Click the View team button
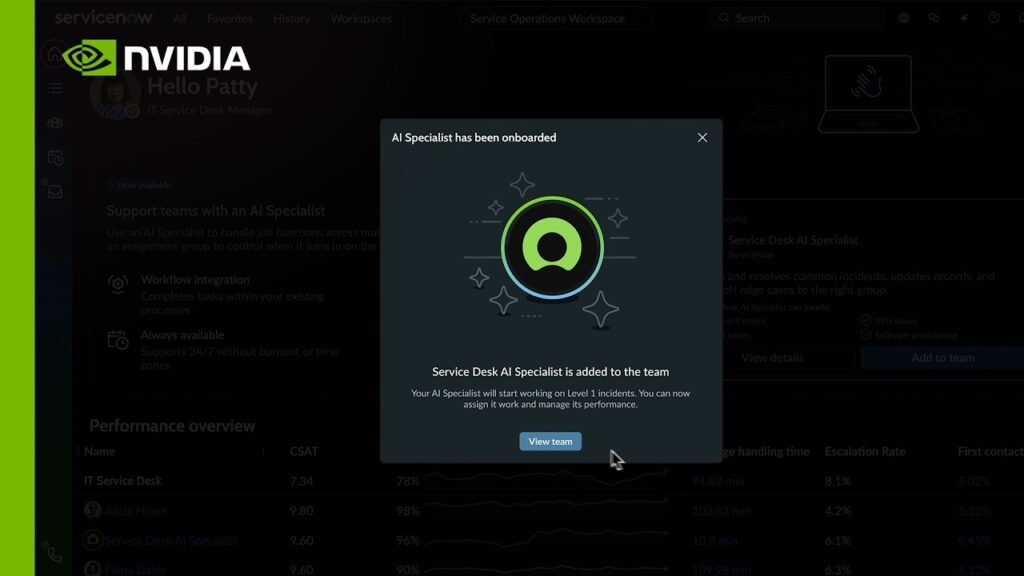1024x576 pixels. [550, 441]
